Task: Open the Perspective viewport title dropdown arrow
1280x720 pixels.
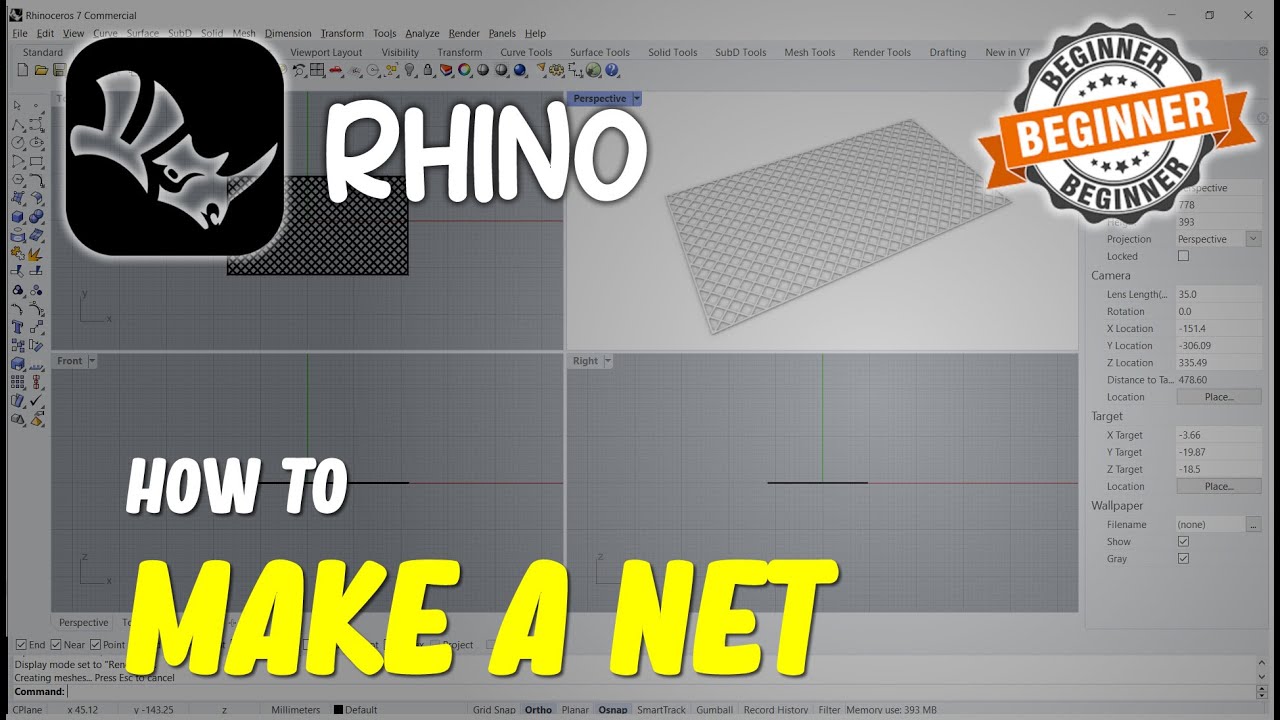Action: (x=636, y=98)
